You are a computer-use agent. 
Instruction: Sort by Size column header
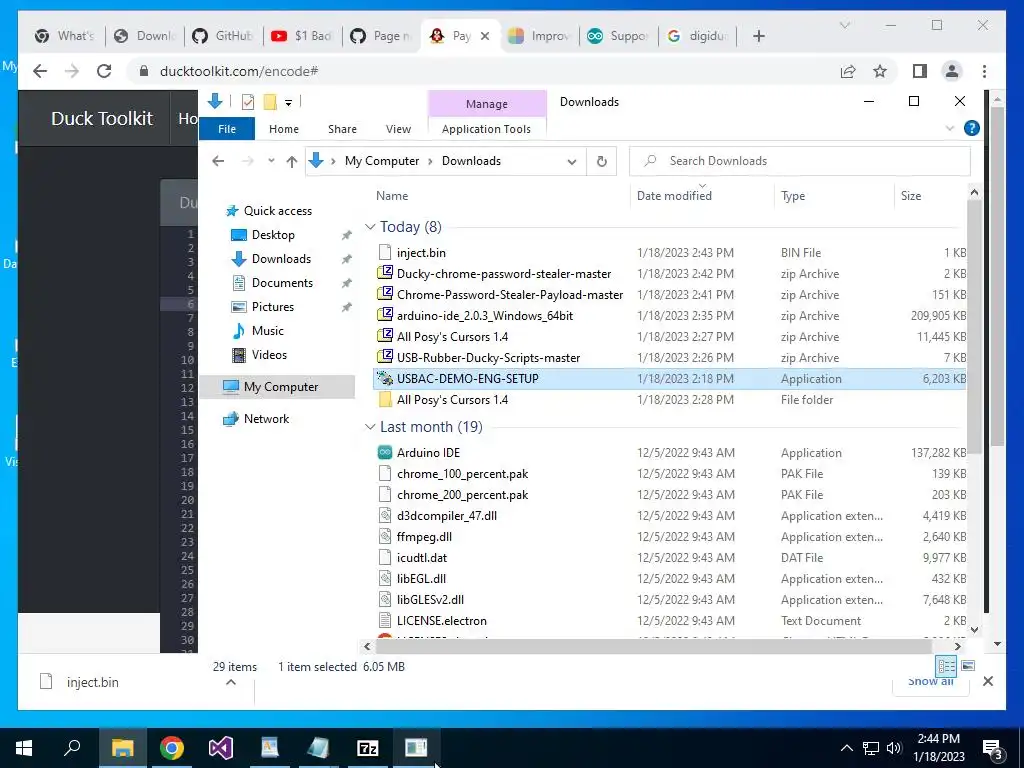[910, 195]
